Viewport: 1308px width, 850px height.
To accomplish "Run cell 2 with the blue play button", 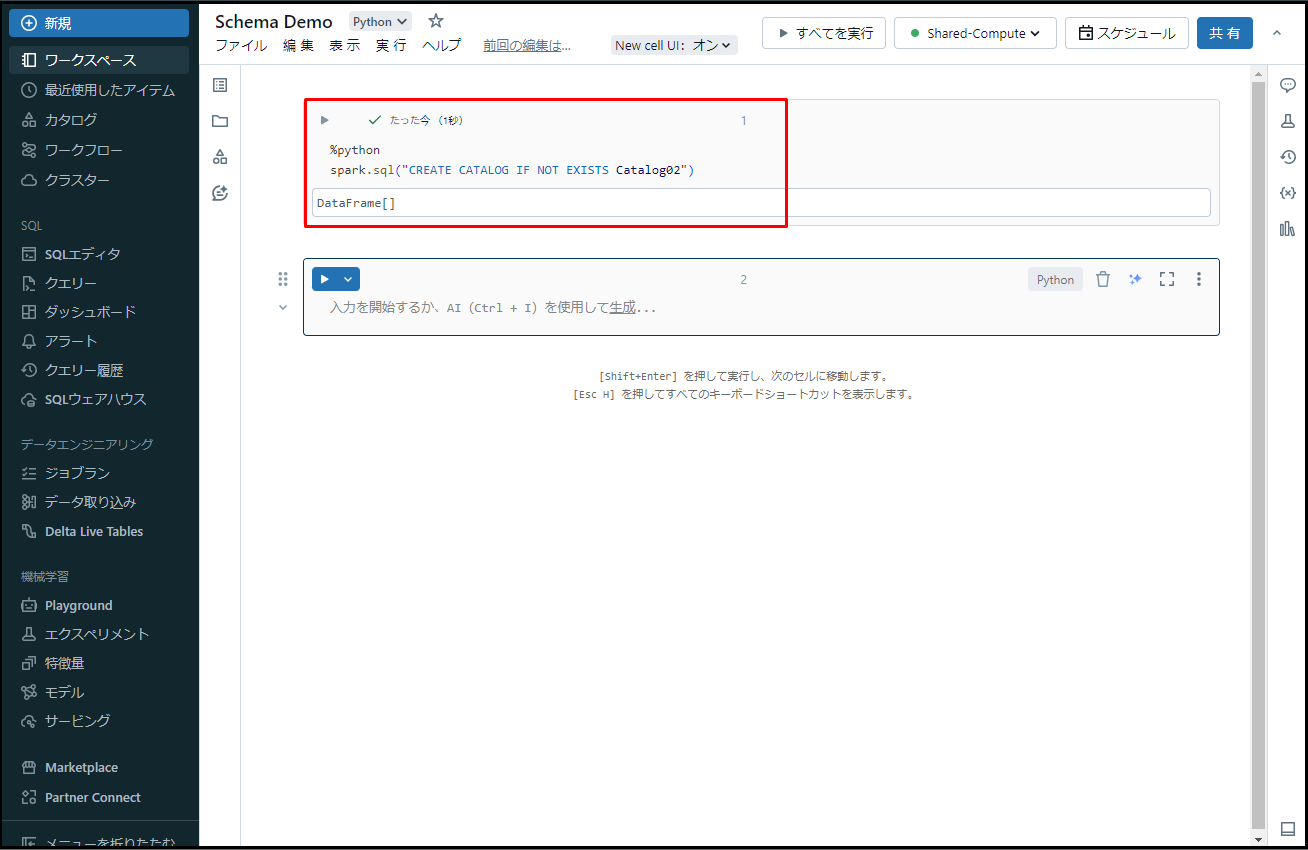I will pos(325,279).
